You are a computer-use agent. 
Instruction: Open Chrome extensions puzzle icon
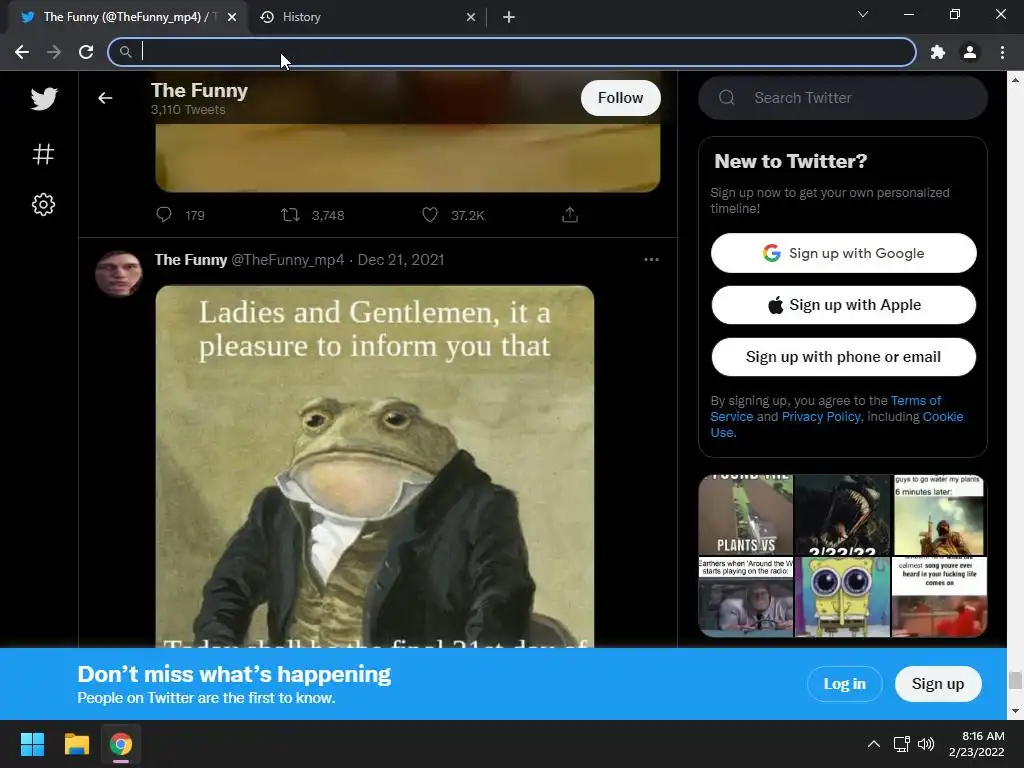(938, 52)
